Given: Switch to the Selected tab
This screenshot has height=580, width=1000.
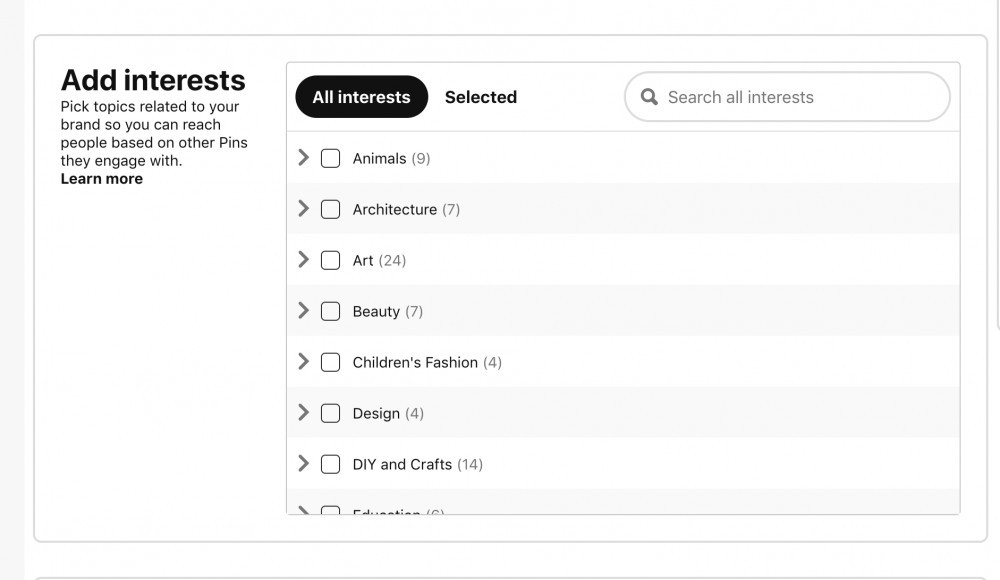Looking at the screenshot, I should 481,97.
